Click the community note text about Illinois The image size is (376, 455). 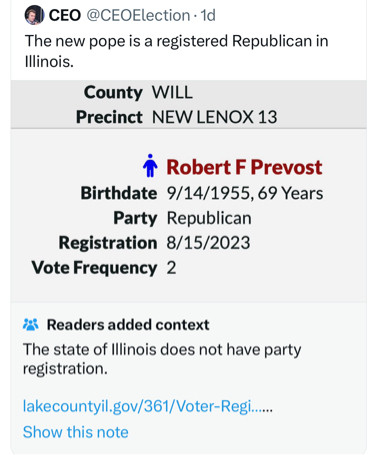162,359
